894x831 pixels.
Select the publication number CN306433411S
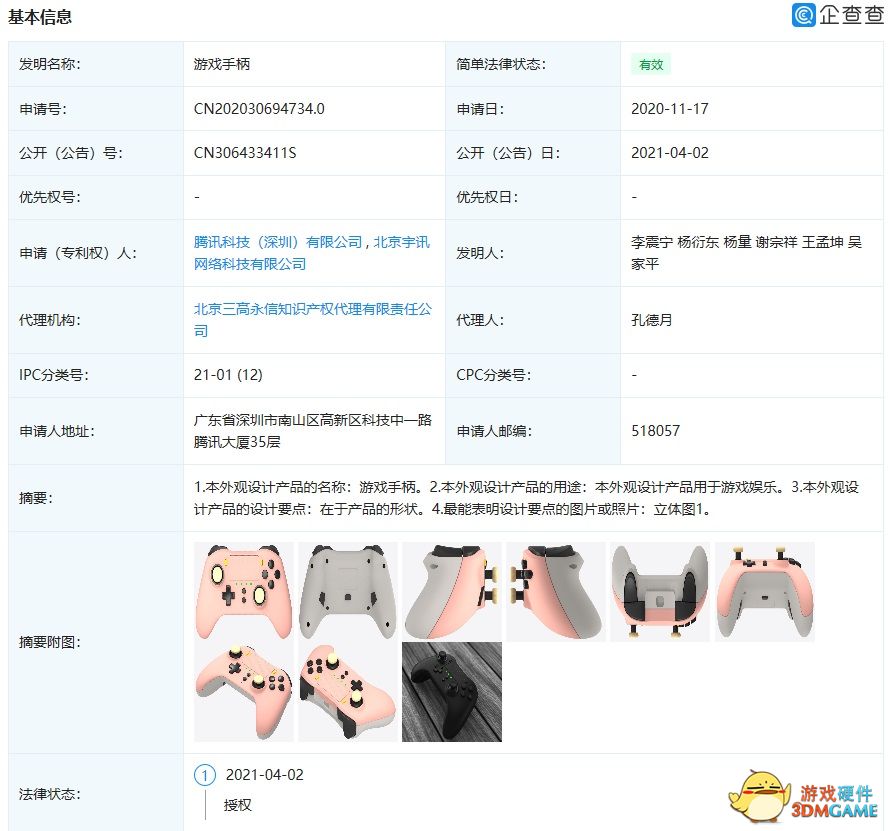(x=245, y=153)
